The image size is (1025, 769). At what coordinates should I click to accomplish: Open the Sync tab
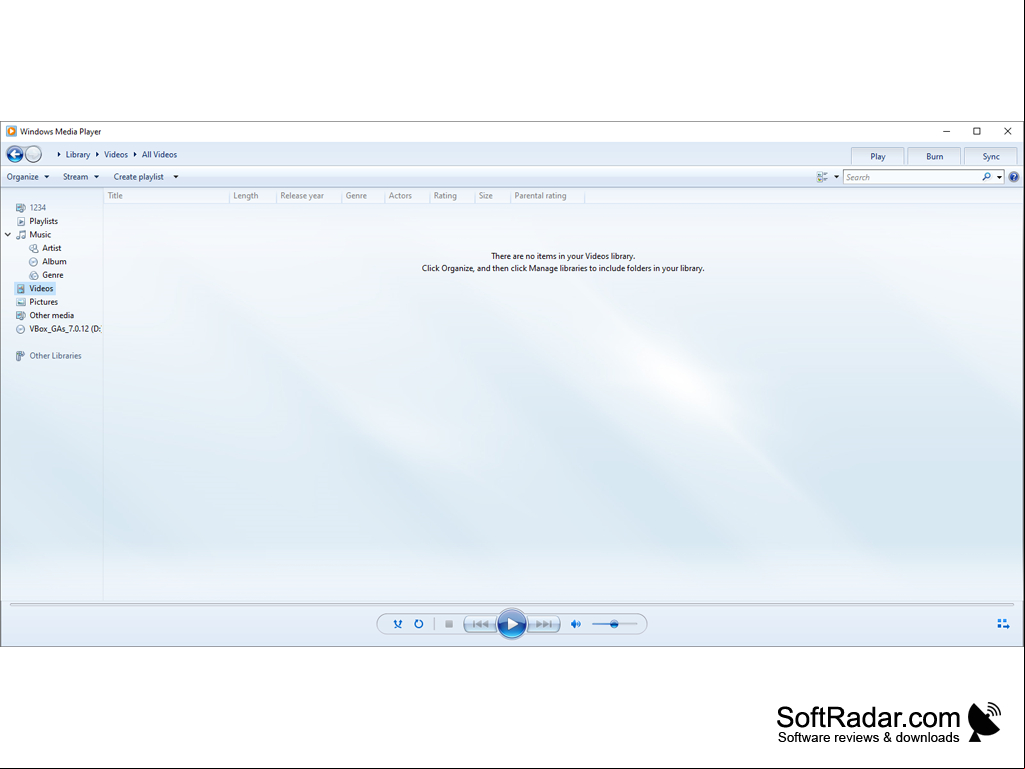click(991, 156)
